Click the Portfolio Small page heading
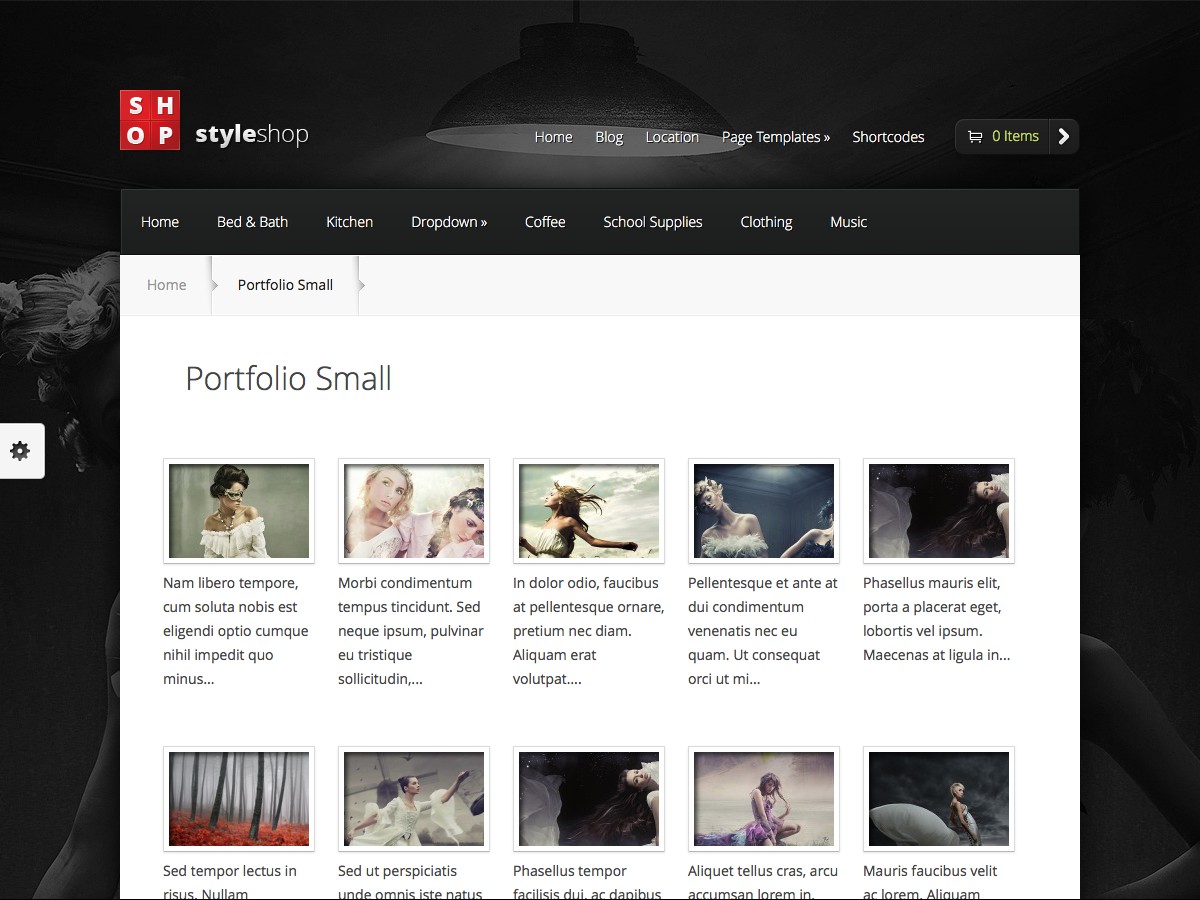The image size is (1200, 900). click(288, 379)
